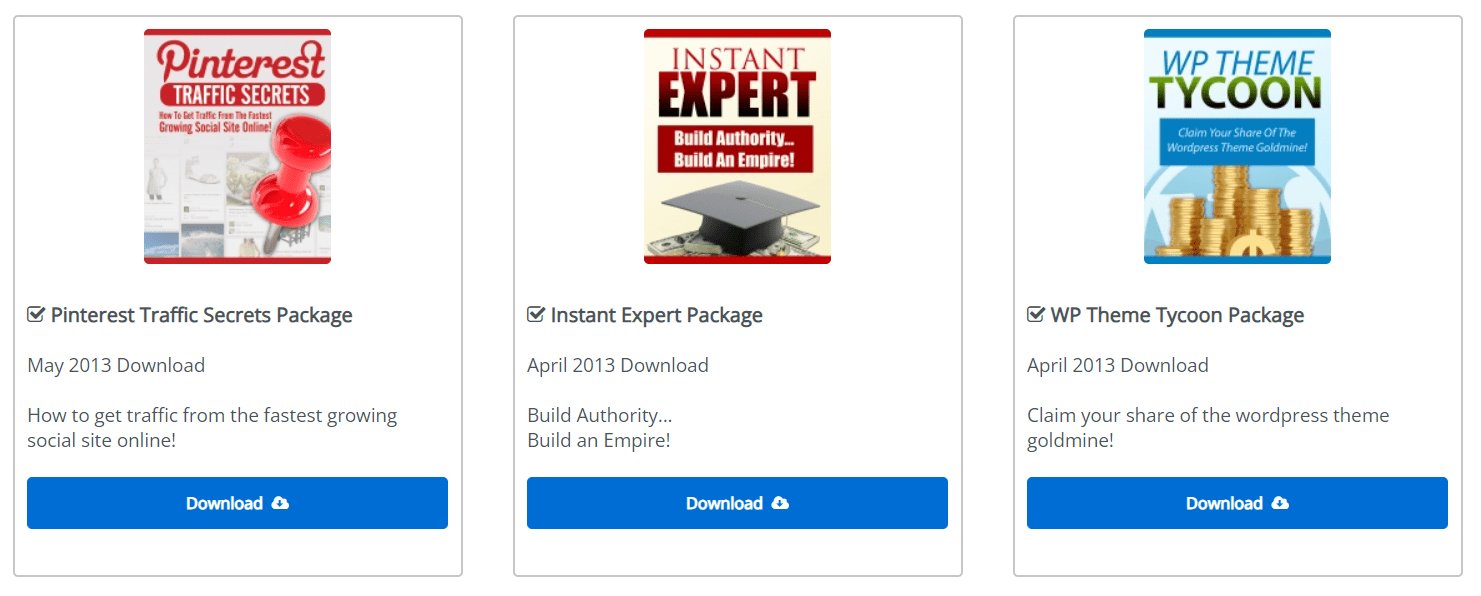Open the WP Theme Tycoon cover image
This screenshot has height=596, width=1481.
(1237, 146)
